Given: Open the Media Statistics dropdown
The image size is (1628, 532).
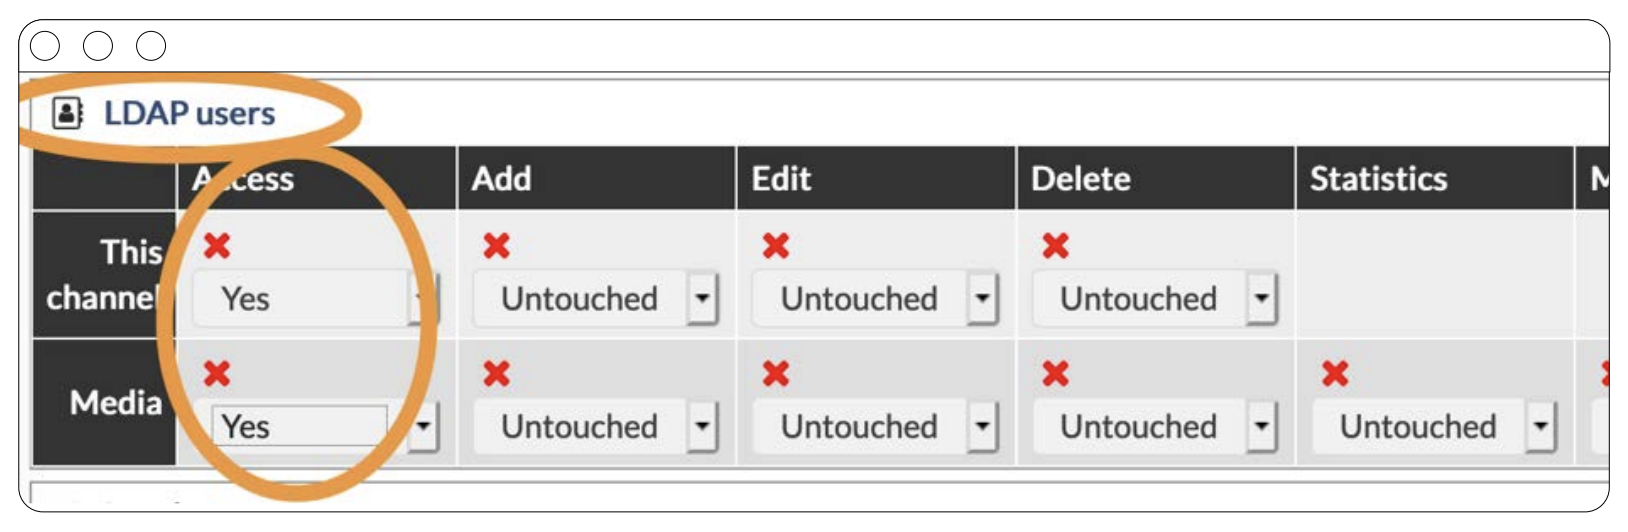Looking at the screenshot, I should [x=1434, y=427].
